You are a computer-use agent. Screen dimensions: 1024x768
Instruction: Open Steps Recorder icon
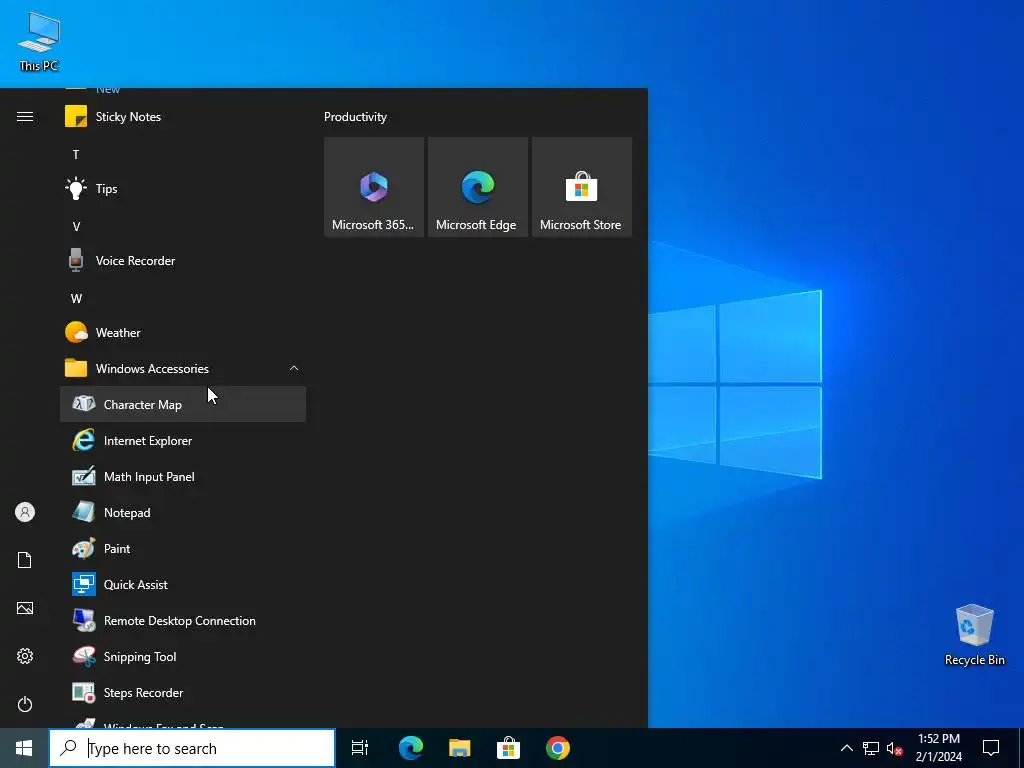click(84, 692)
